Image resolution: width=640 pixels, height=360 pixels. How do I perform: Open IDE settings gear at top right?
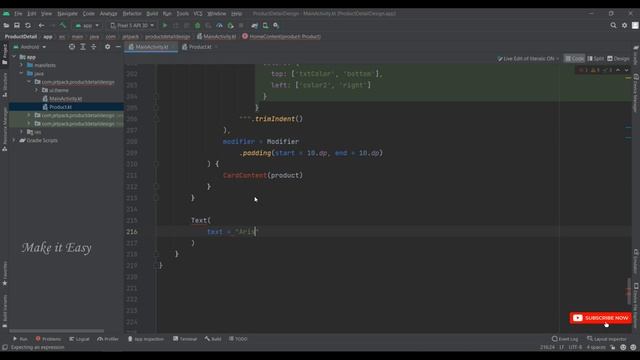coord(624,25)
